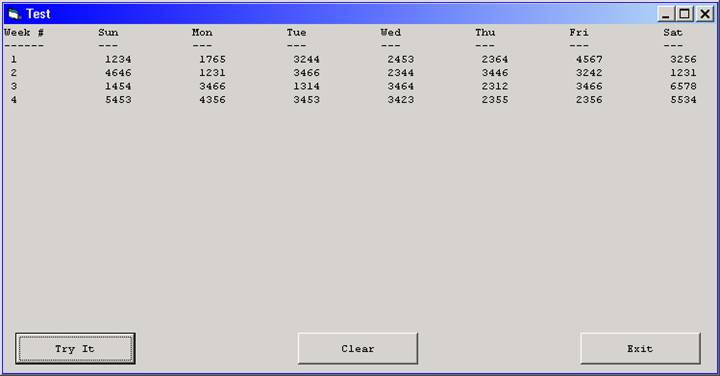Select the 'Mon' column header
720x376 pixels.
[202, 33]
